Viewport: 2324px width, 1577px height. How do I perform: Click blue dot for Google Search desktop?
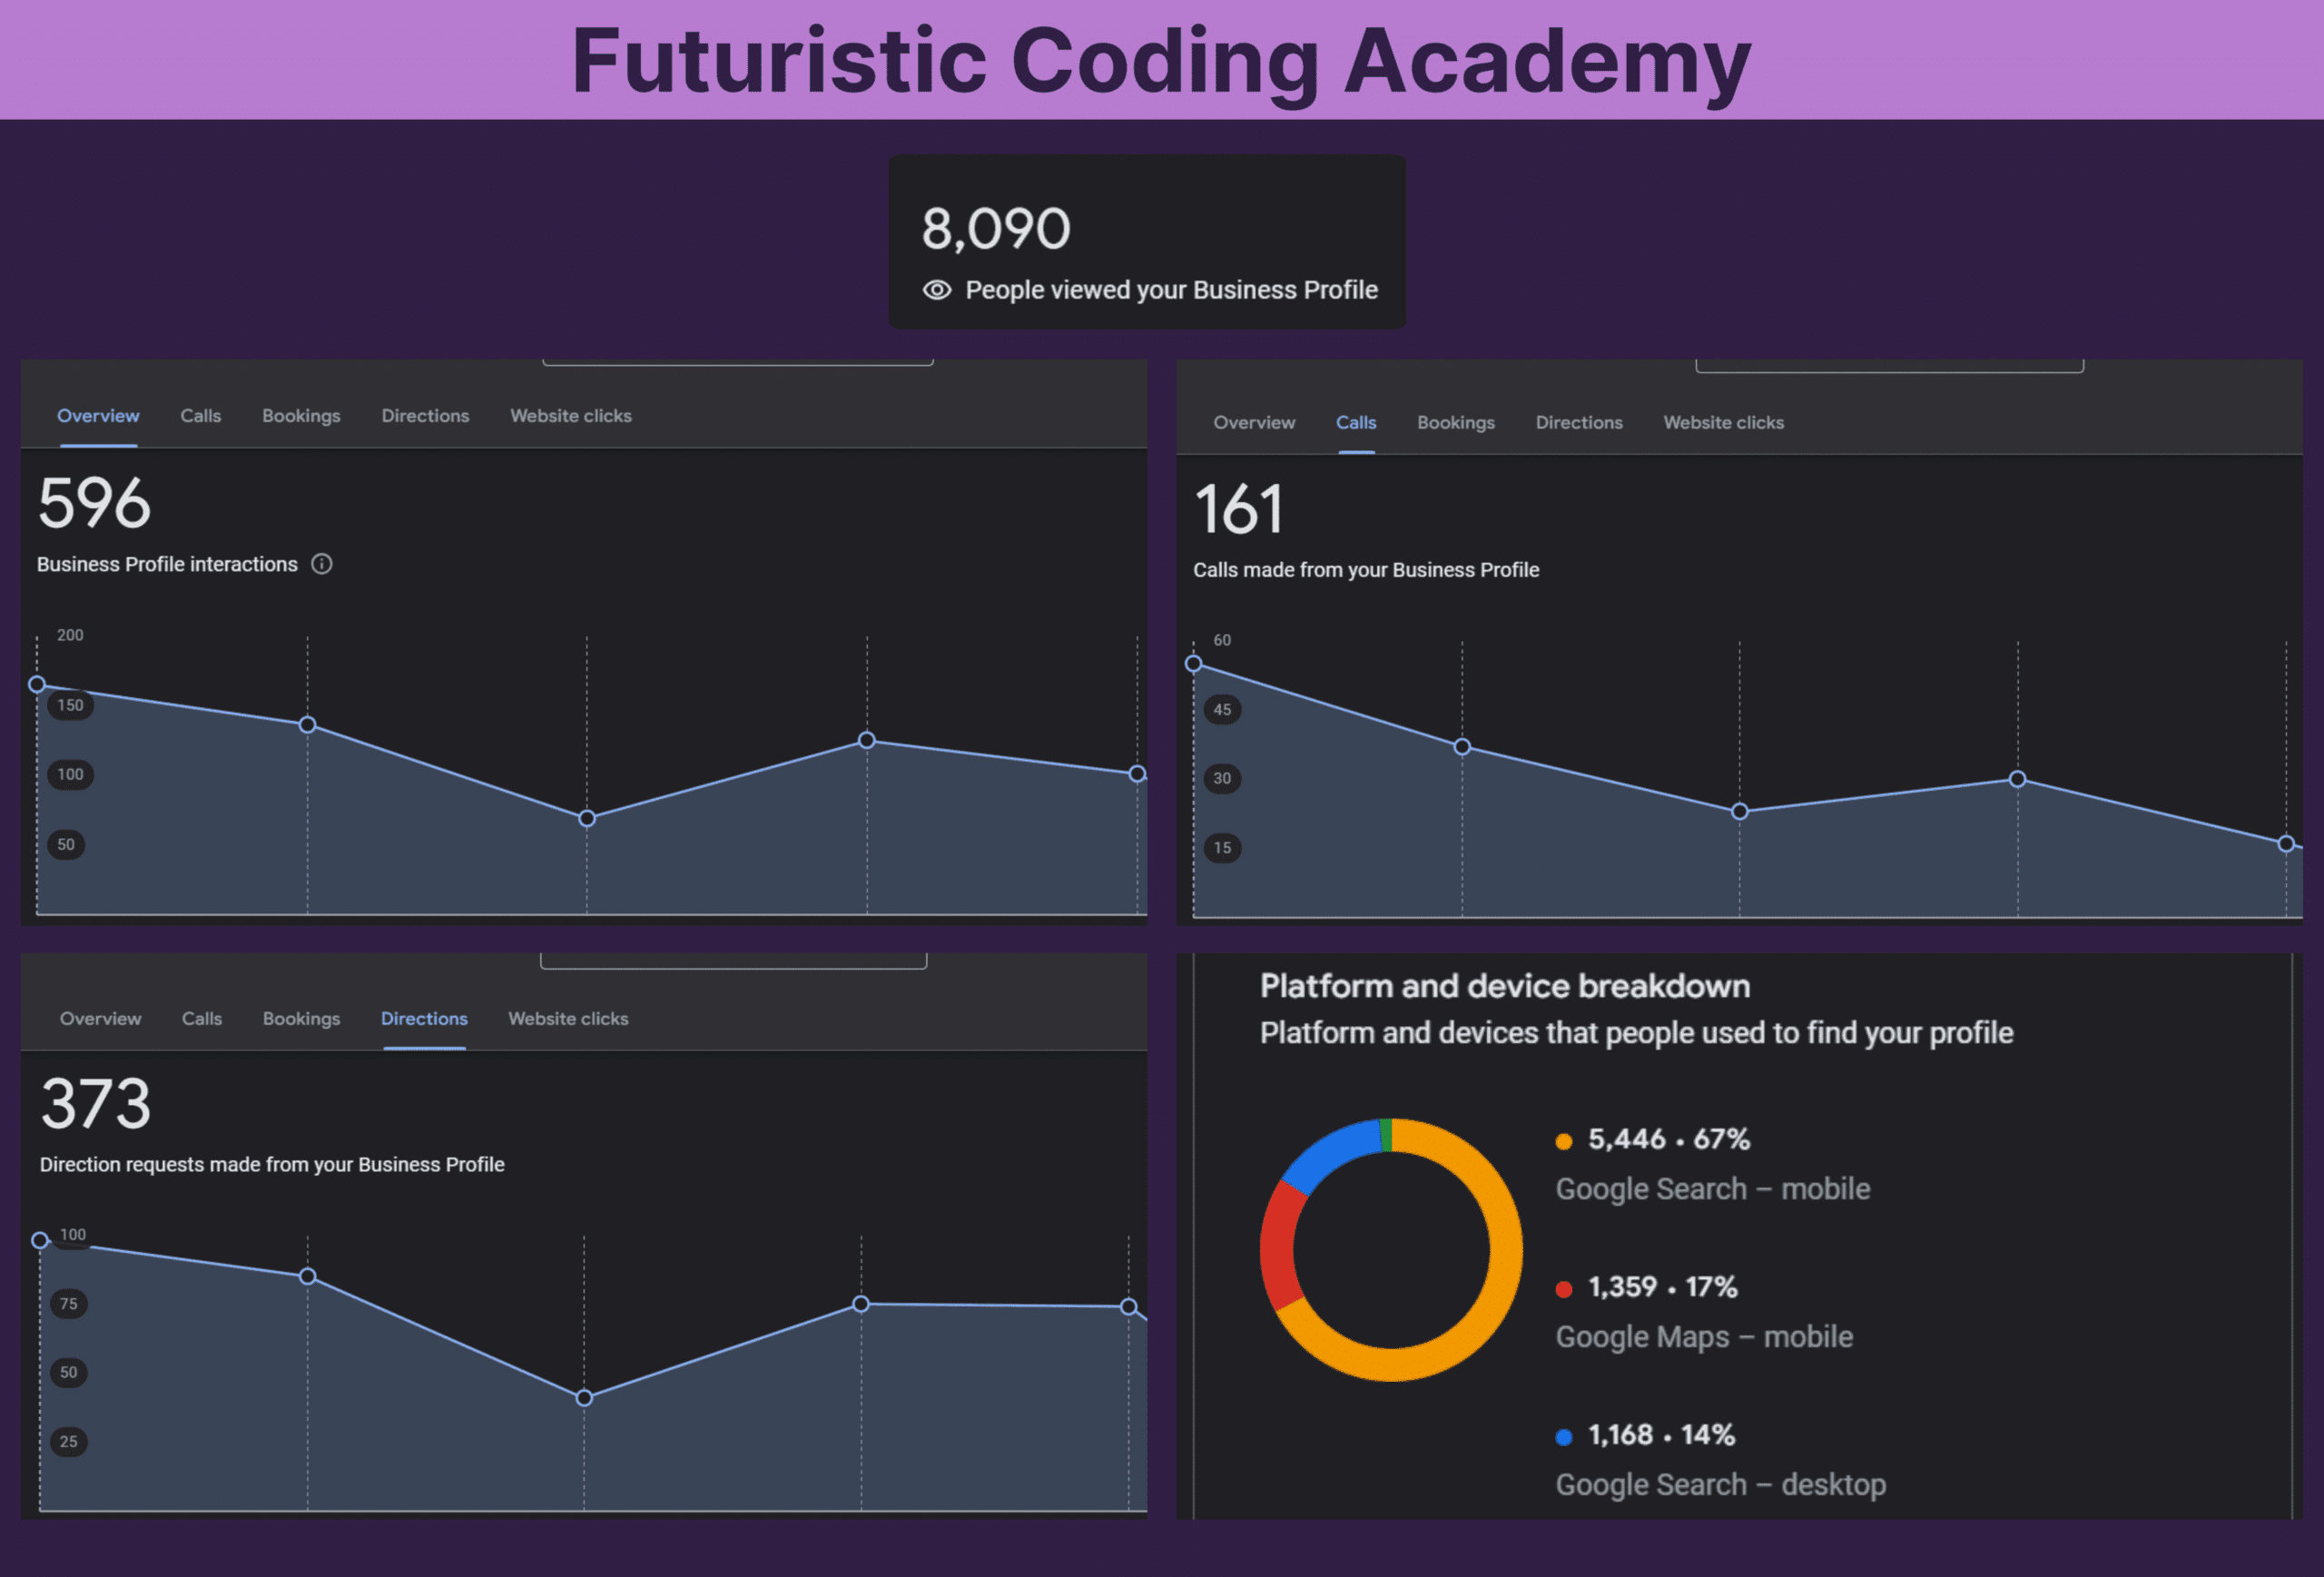click(x=1564, y=1437)
